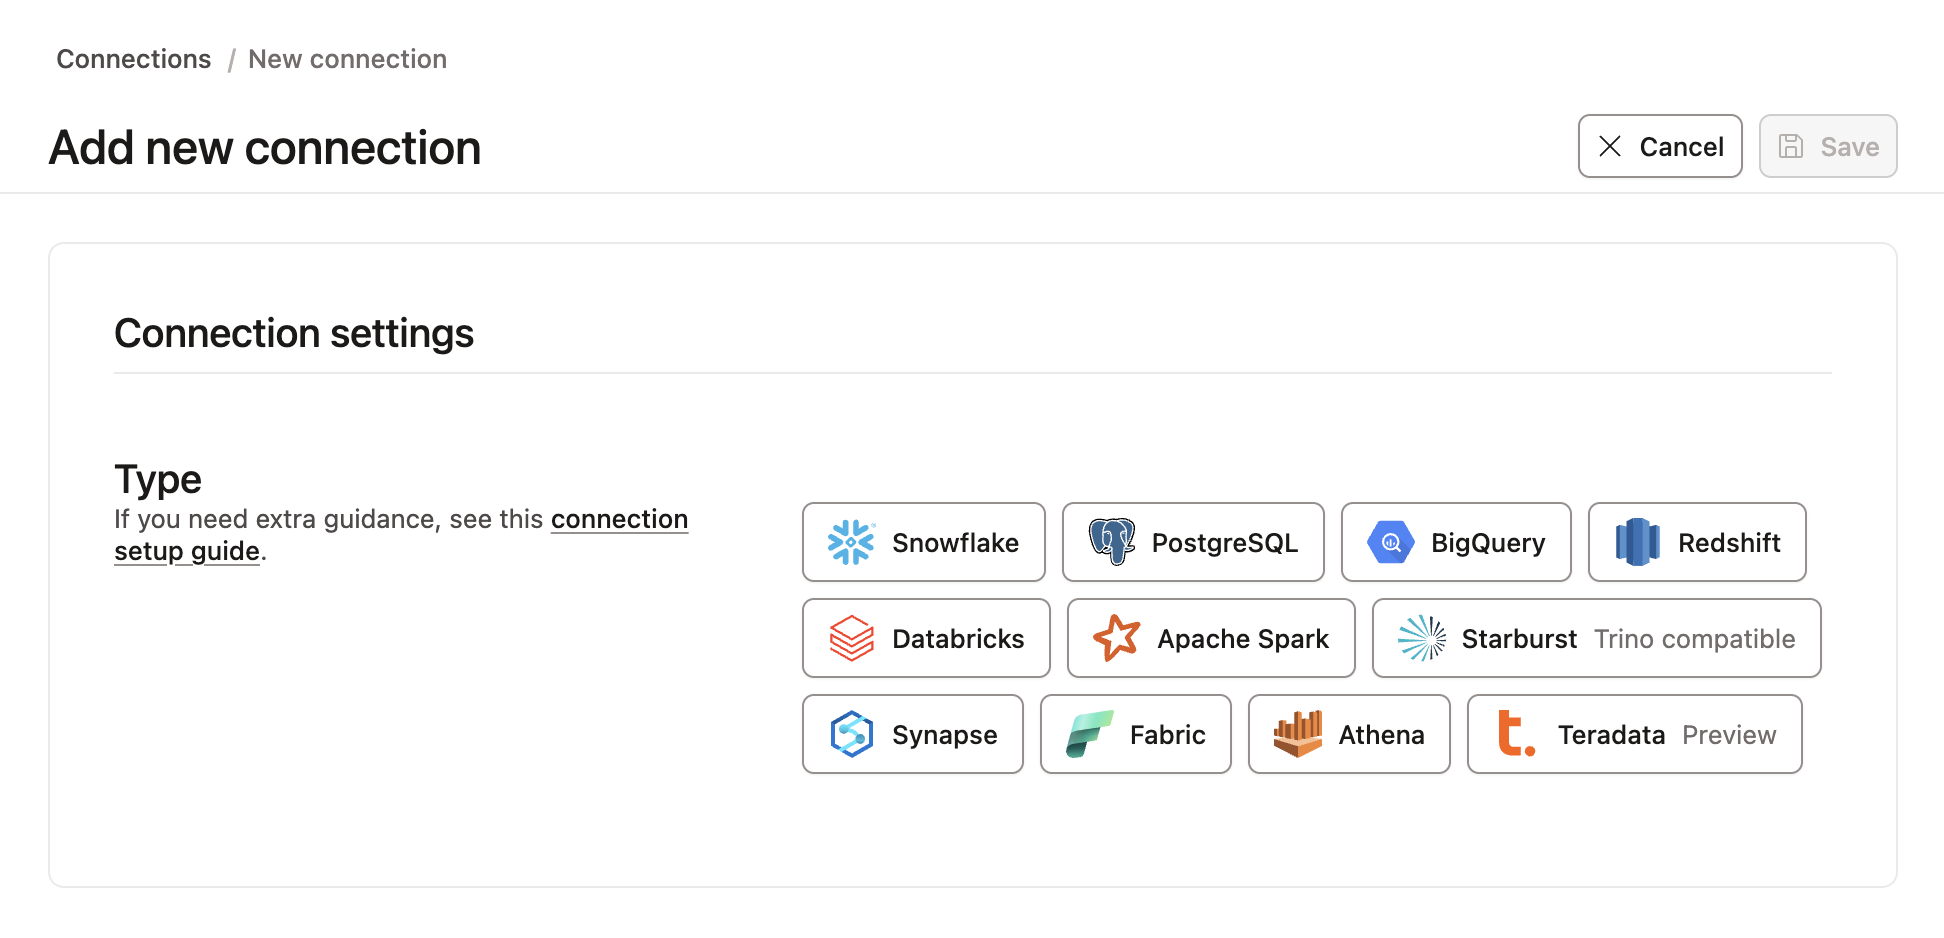This screenshot has height=938, width=1944.
Task: Cancel adding the new connection
Action: (1659, 147)
